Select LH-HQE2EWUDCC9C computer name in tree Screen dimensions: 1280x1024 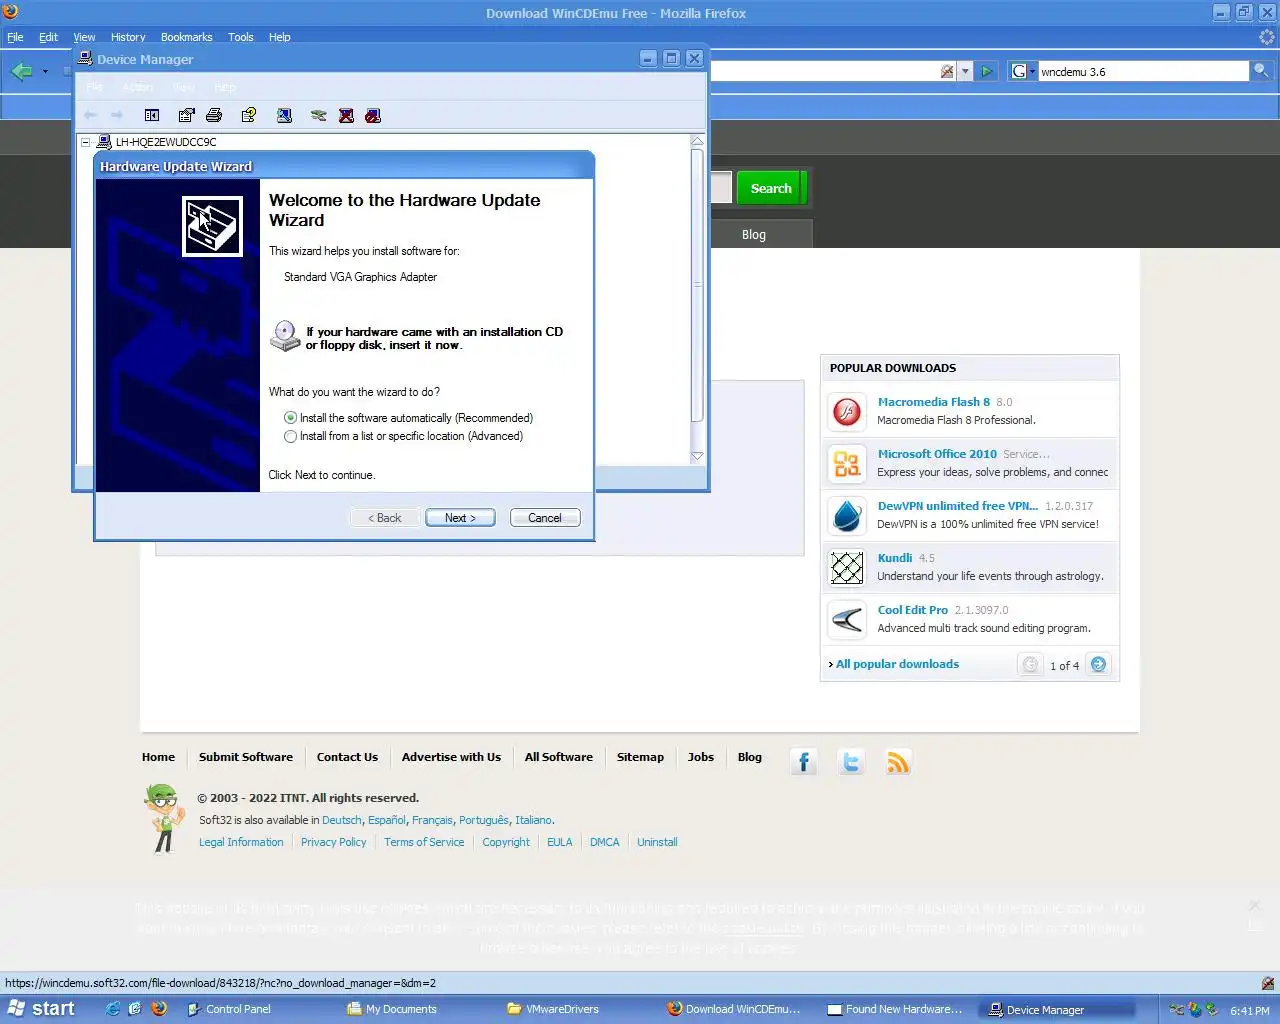(x=166, y=142)
